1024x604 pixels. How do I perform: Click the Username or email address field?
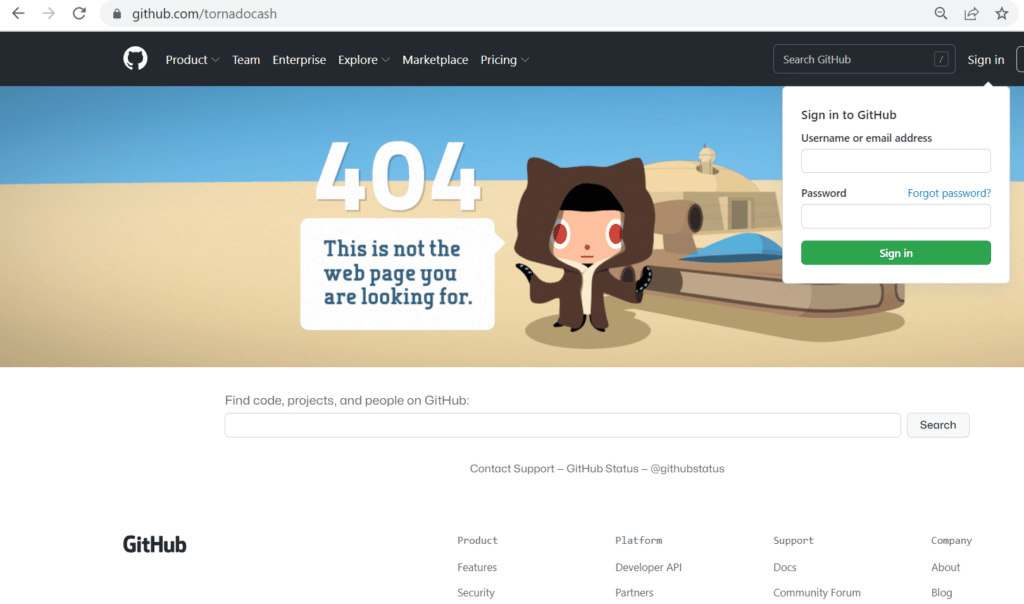point(895,161)
